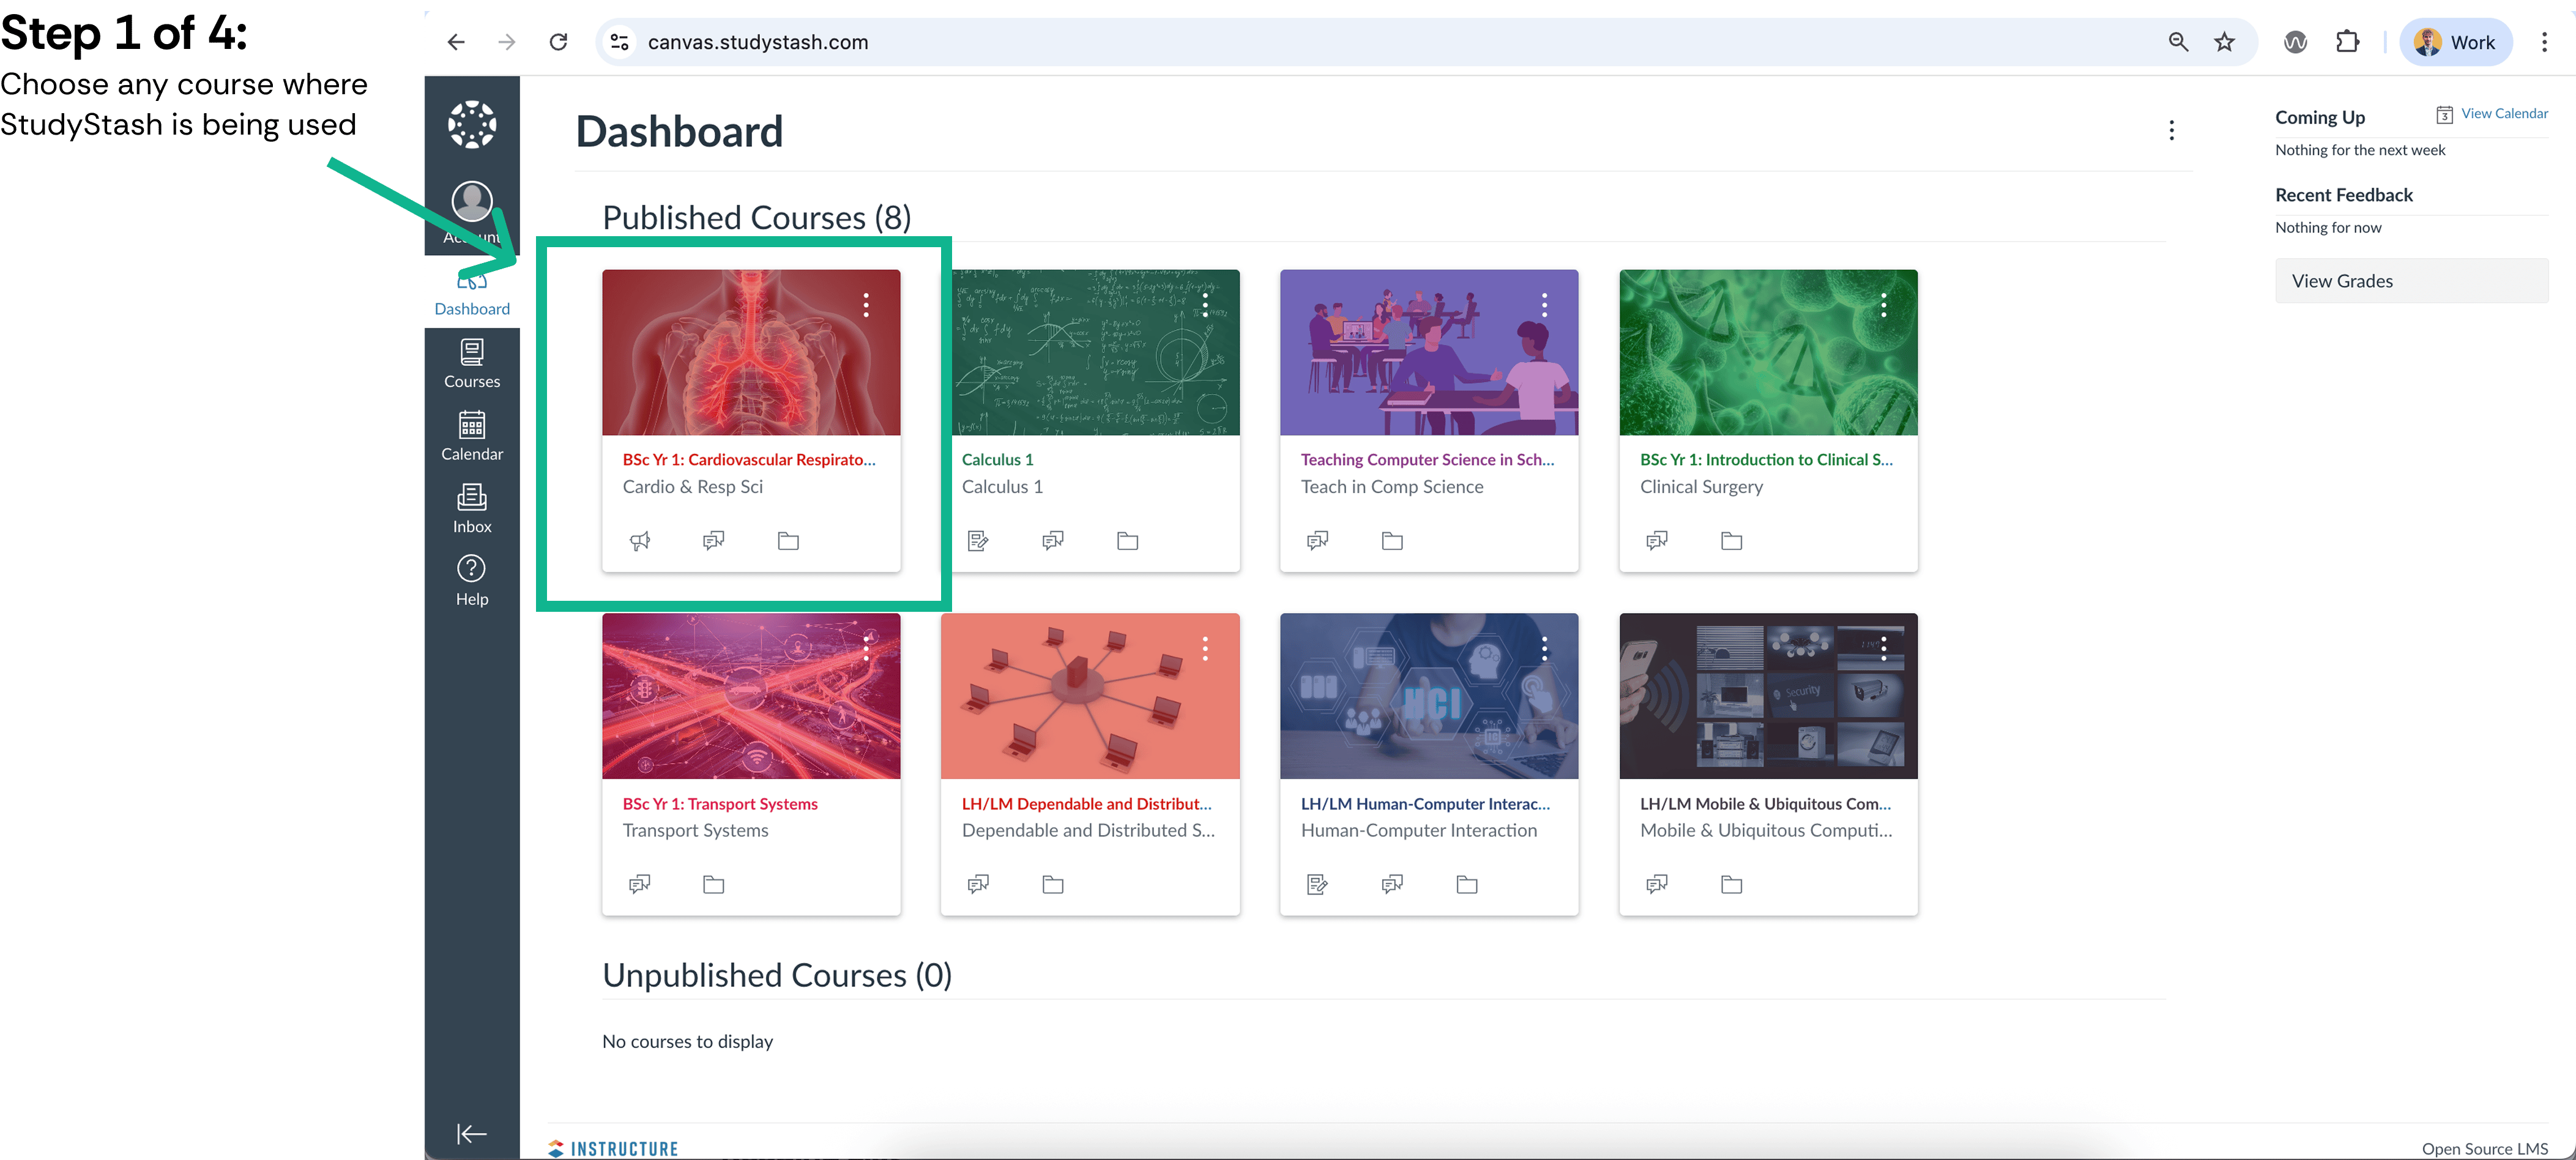2576x1160 pixels.
Task: Open BSc Yr 1: Transport Systems course link
Action: tap(720, 804)
